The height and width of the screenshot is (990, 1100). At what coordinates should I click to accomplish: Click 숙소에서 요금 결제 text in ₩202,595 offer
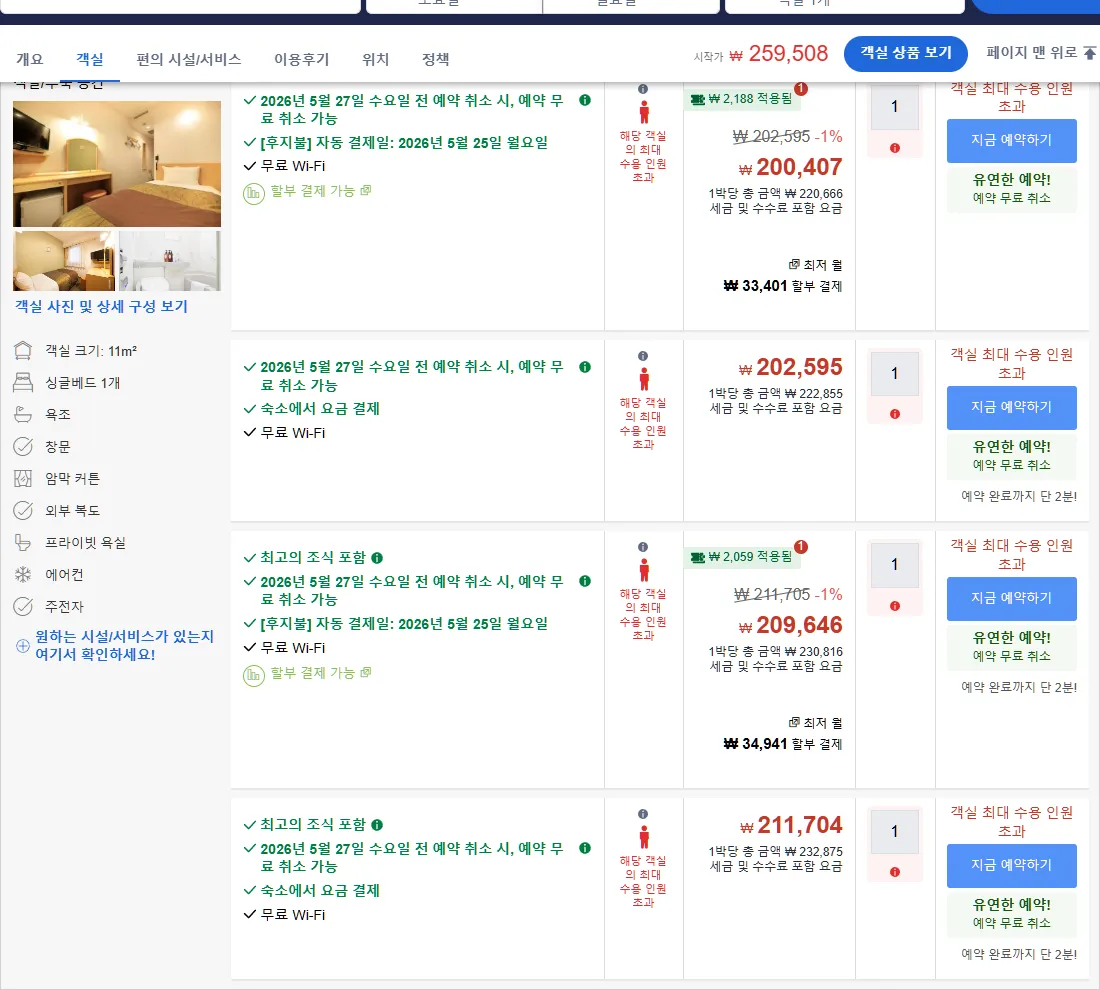pos(320,409)
